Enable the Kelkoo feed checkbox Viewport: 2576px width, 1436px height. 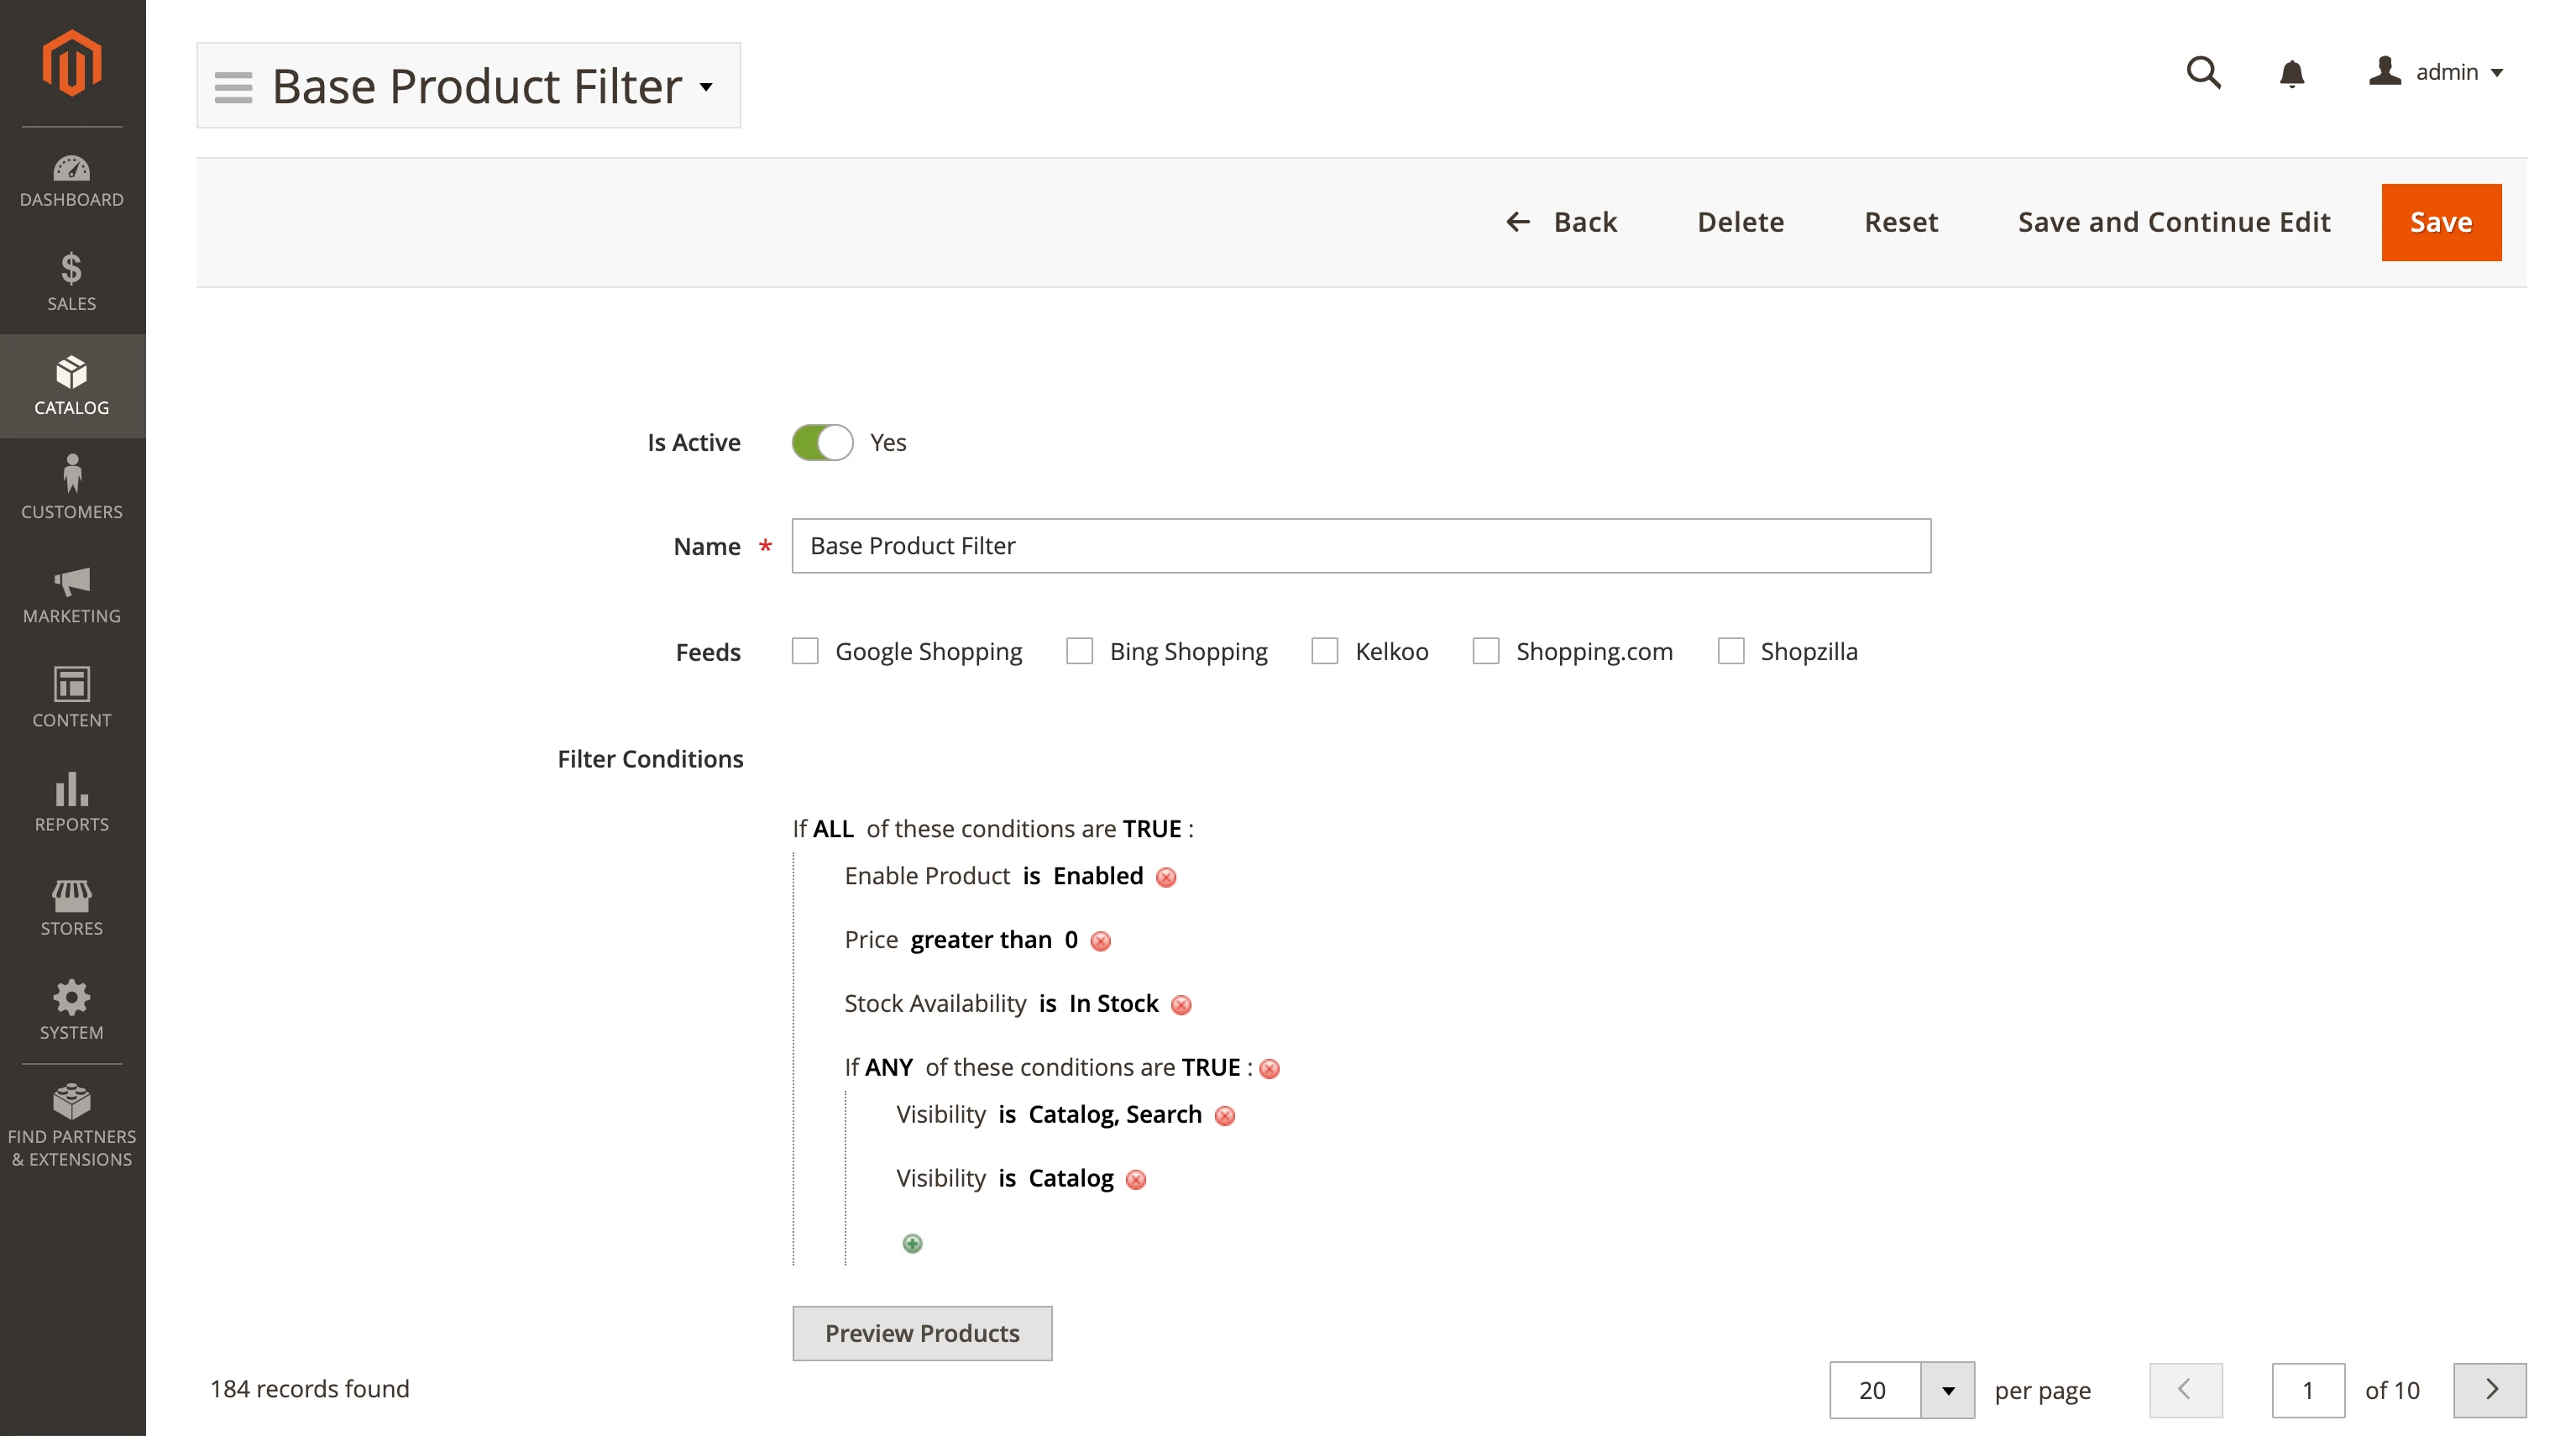click(x=1325, y=651)
